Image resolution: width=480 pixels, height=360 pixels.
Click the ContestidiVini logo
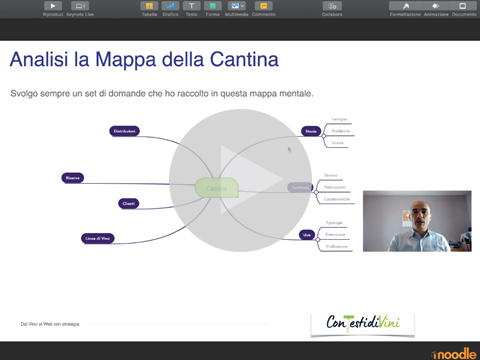(363, 324)
